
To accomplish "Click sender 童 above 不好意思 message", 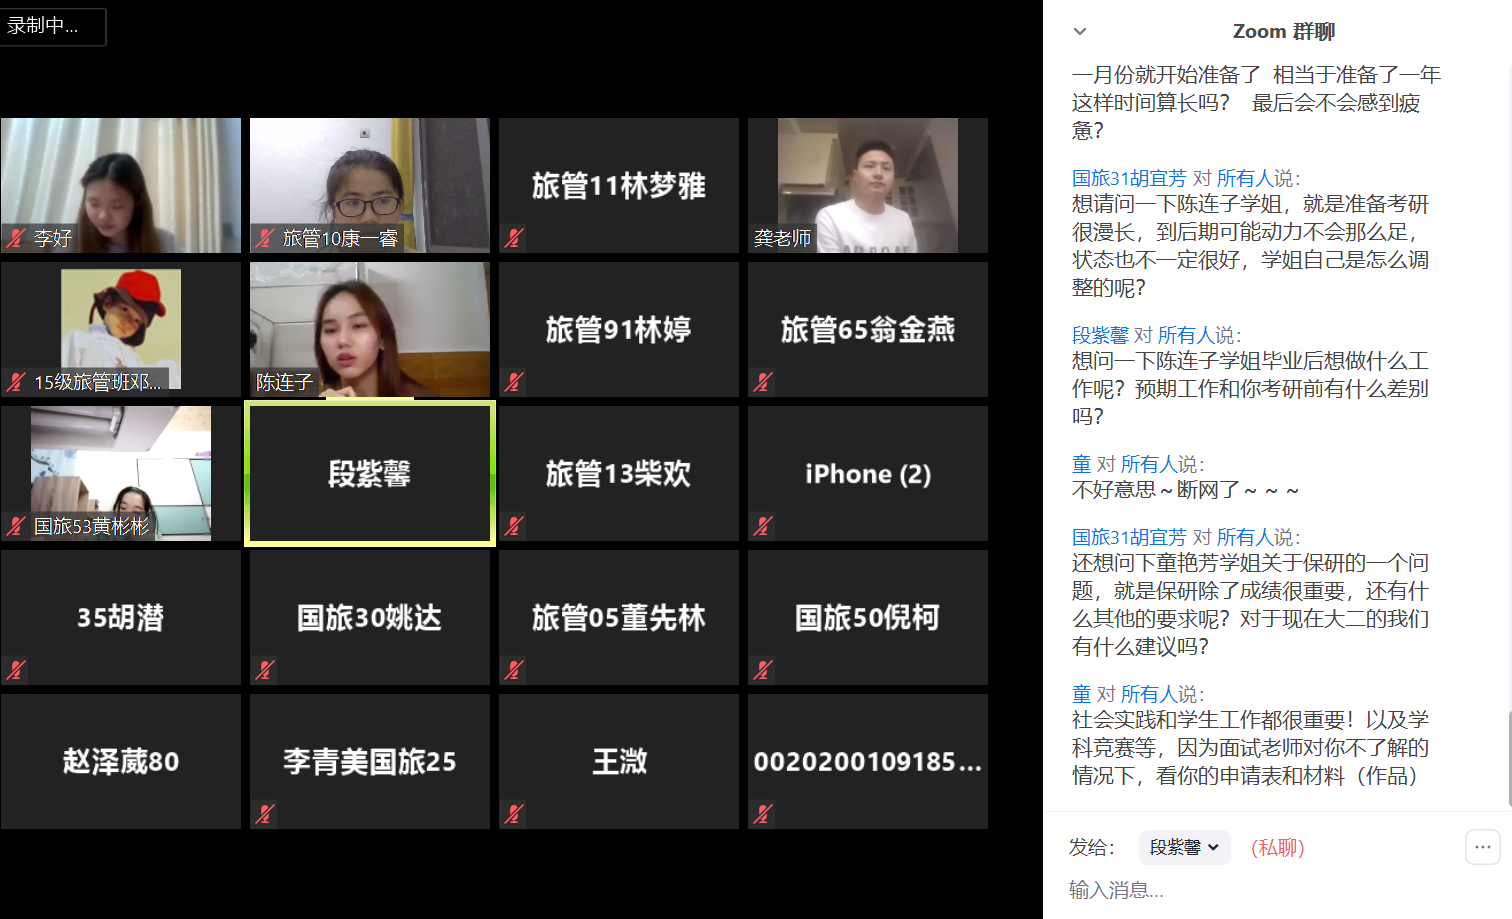I will pos(1081,464).
